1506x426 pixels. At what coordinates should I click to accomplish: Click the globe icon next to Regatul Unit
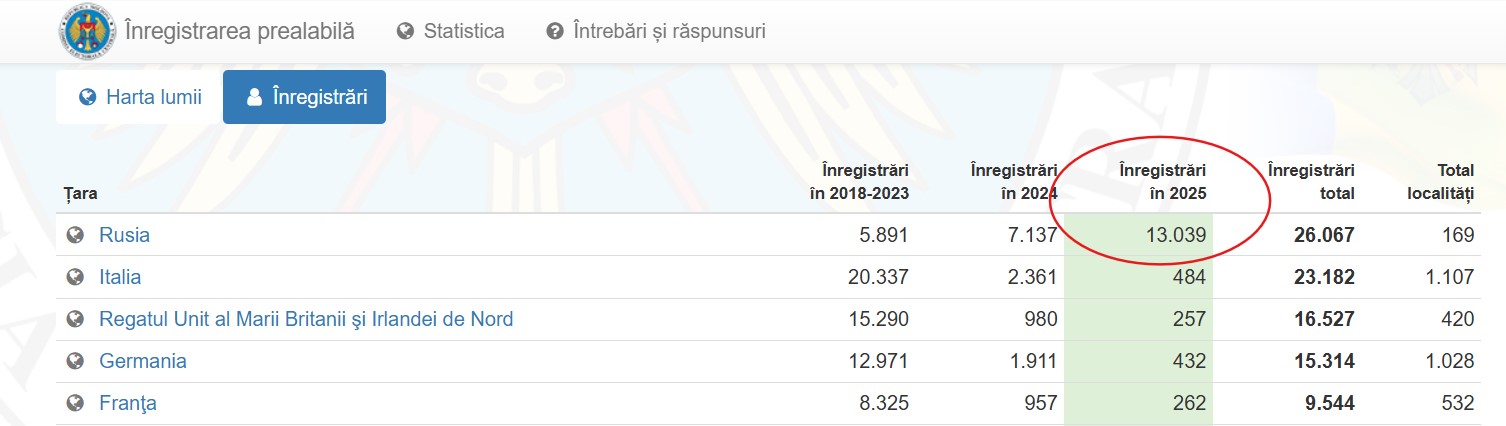pyautogui.click(x=74, y=319)
